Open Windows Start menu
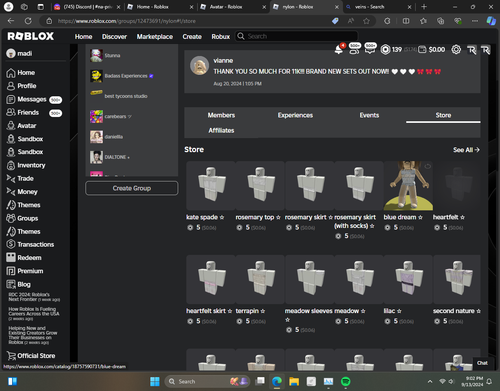This screenshot has height=391, width=500. pos(155,381)
